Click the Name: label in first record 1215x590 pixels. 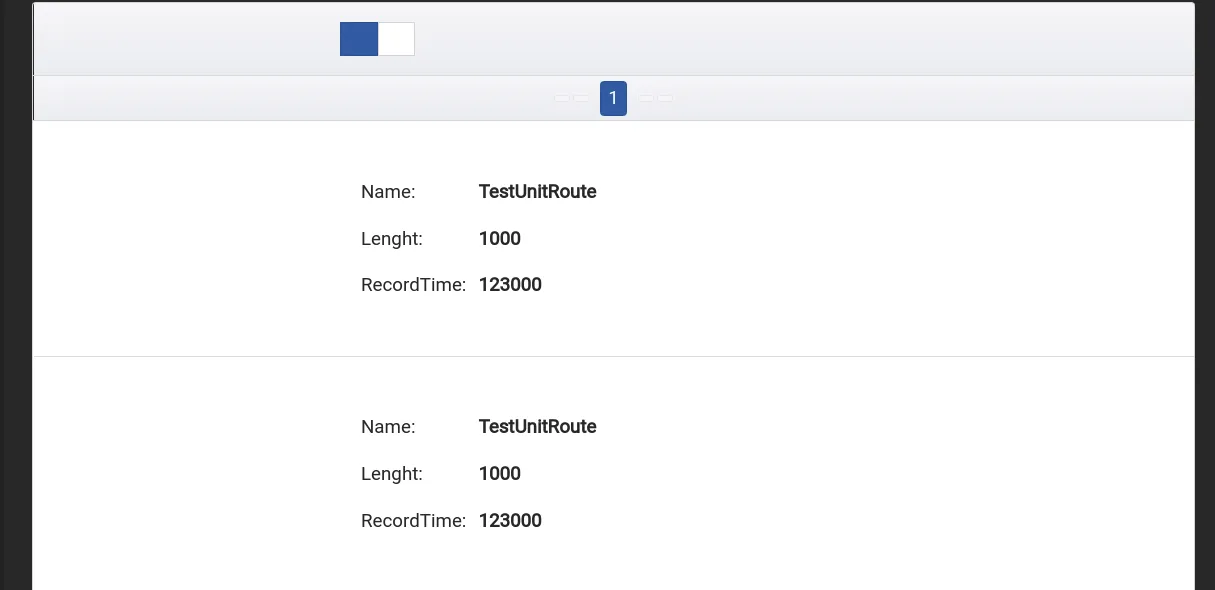388,191
